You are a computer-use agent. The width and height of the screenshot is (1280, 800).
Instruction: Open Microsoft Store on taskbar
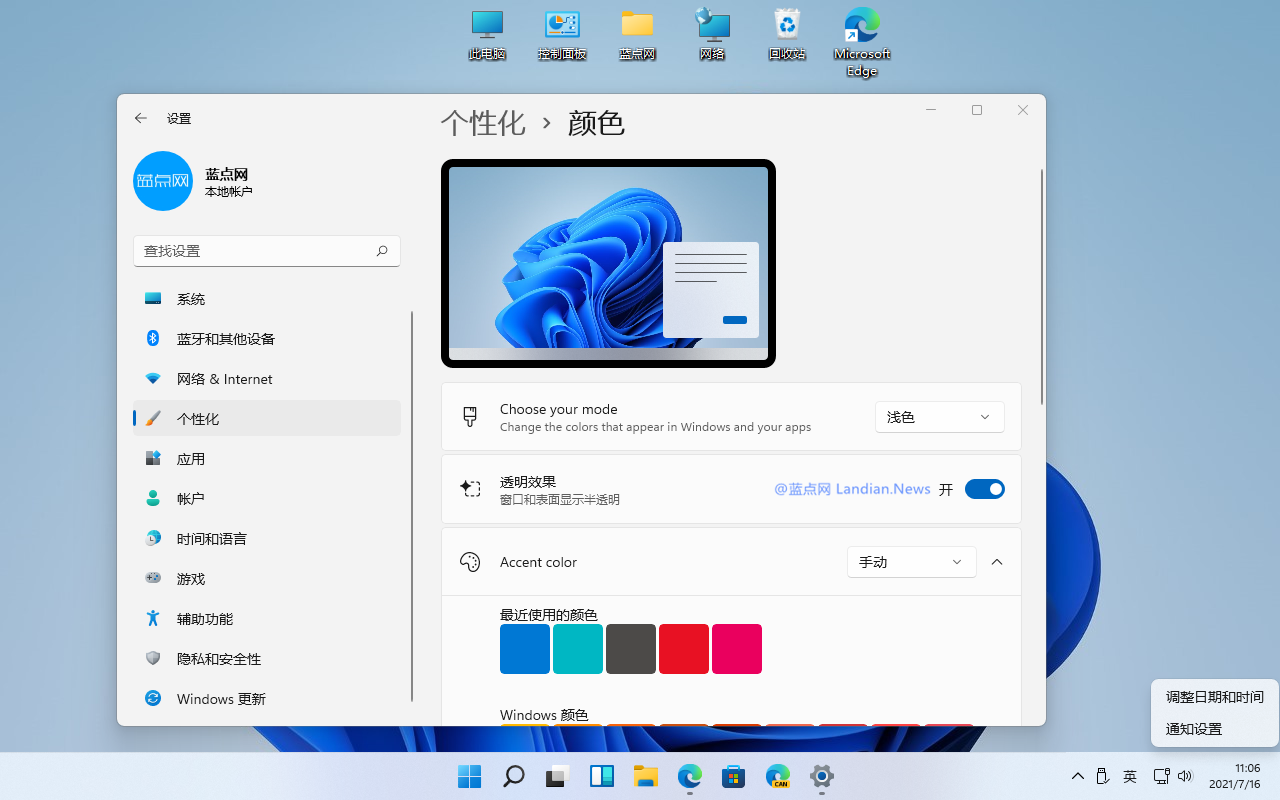pyautogui.click(x=733, y=776)
